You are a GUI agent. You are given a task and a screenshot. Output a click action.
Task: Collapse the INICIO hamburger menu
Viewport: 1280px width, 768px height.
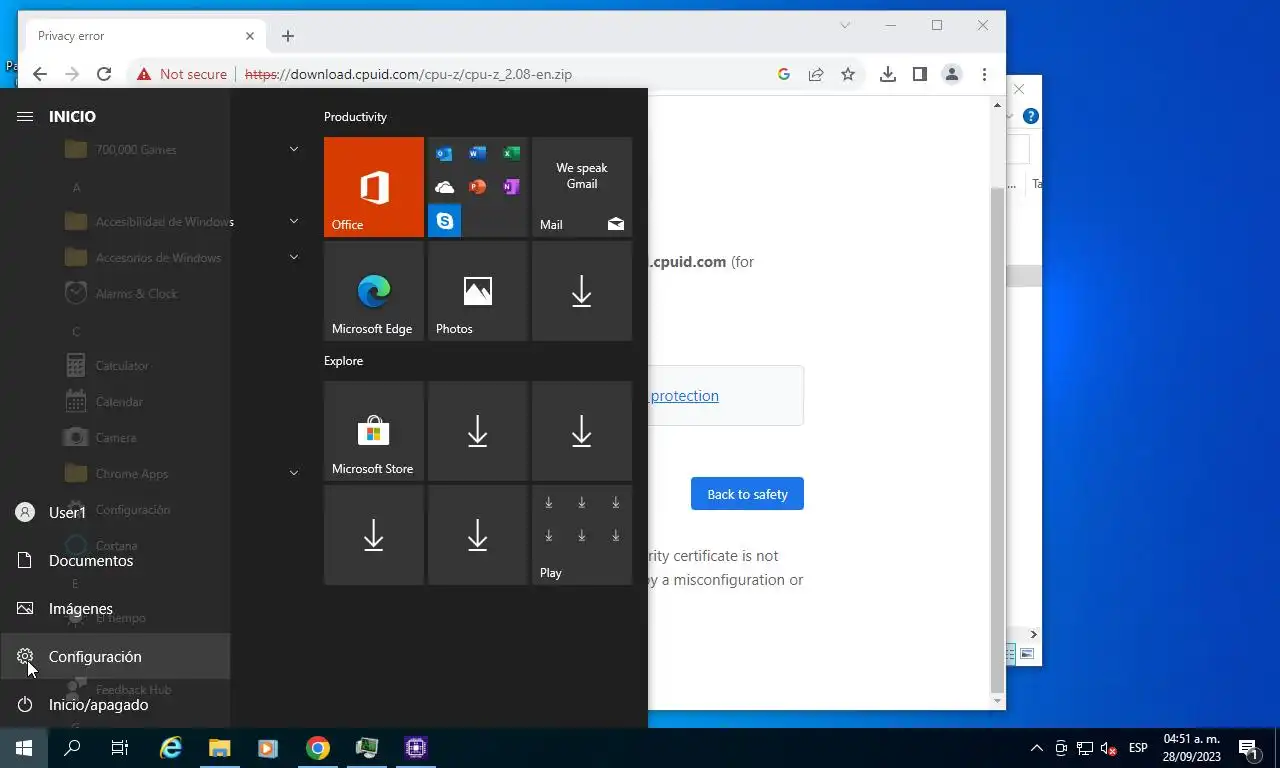click(25, 117)
